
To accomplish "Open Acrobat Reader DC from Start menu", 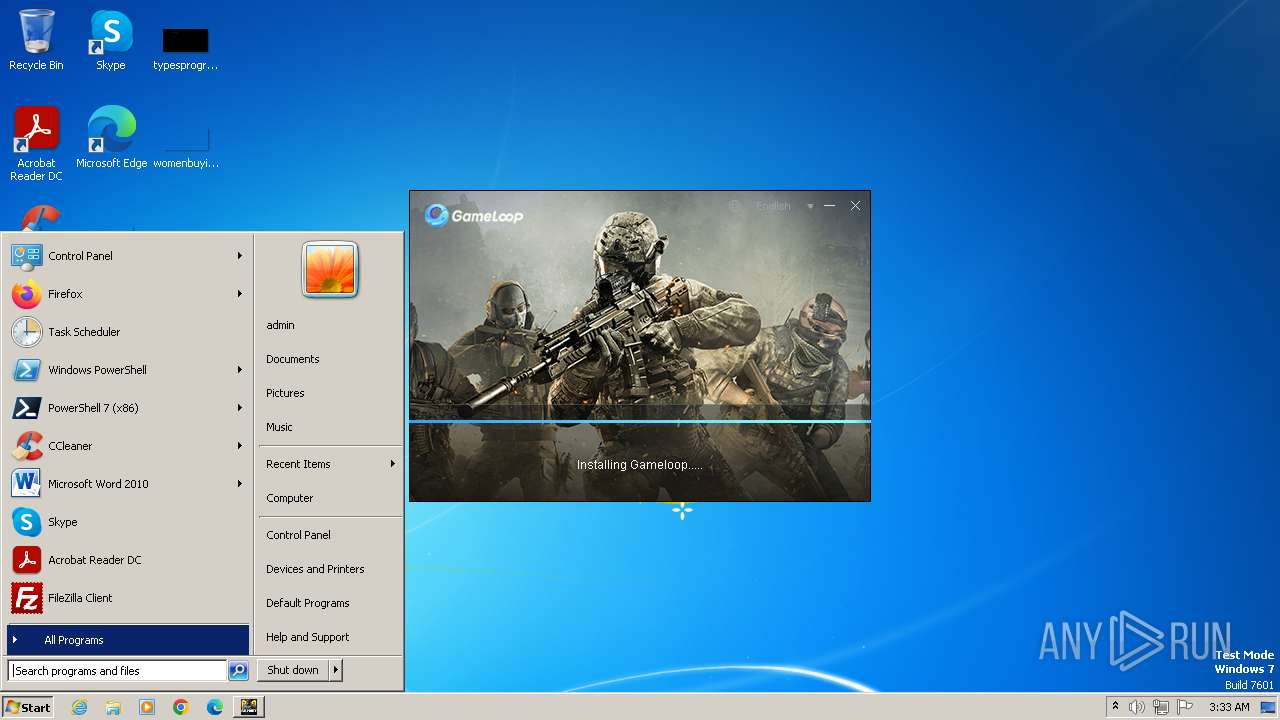I will [127, 560].
